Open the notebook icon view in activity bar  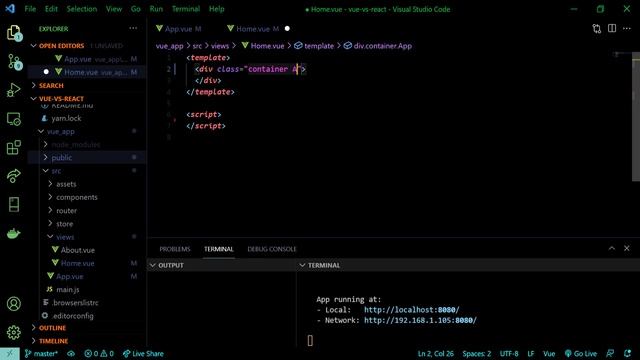(x=14, y=204)
